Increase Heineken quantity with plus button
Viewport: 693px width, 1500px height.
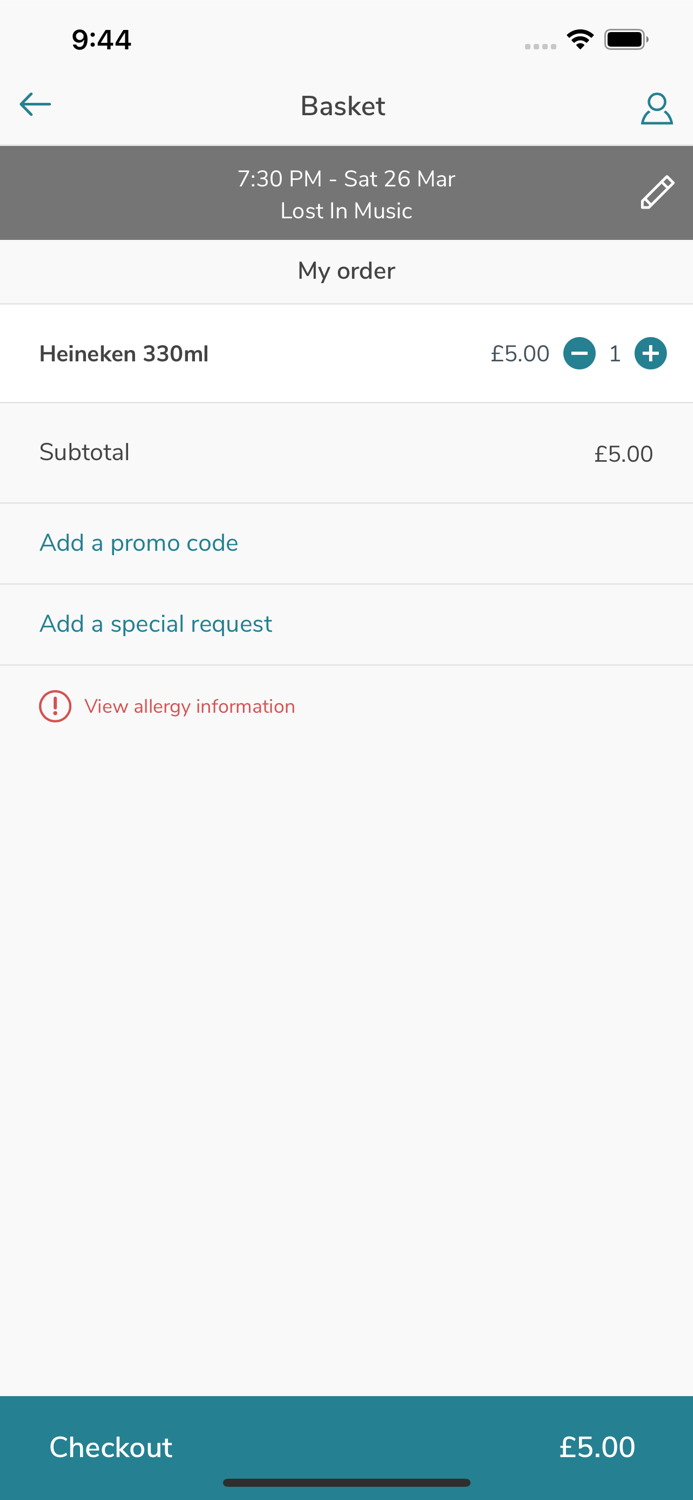650,353
